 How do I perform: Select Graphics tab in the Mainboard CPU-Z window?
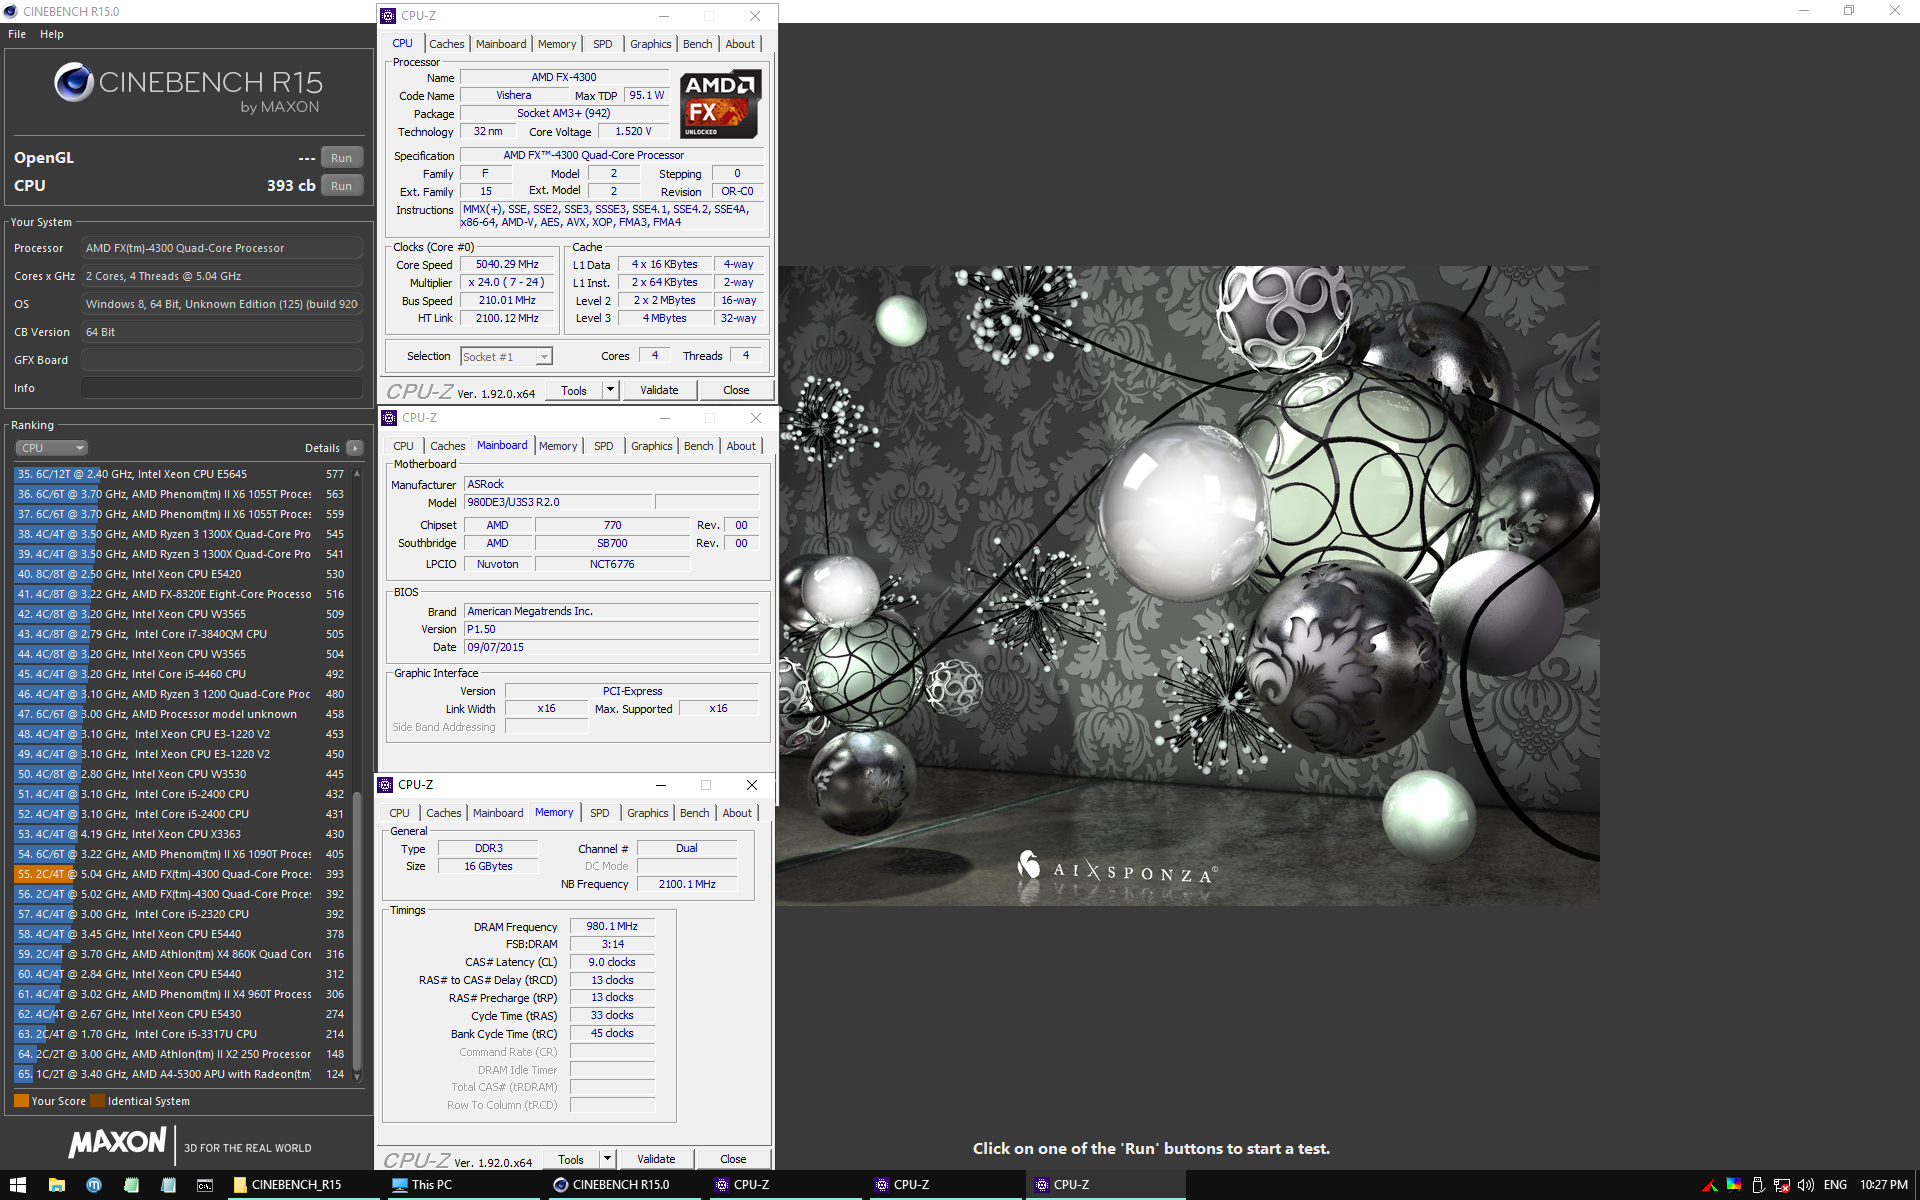tap(652, 446)
